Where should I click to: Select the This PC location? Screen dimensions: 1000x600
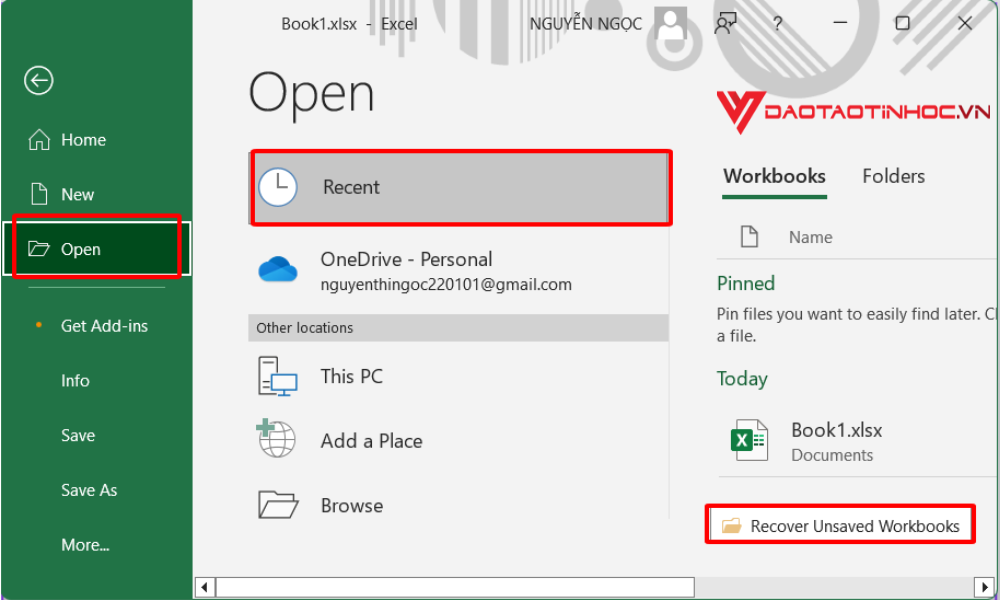click(458, 376)
